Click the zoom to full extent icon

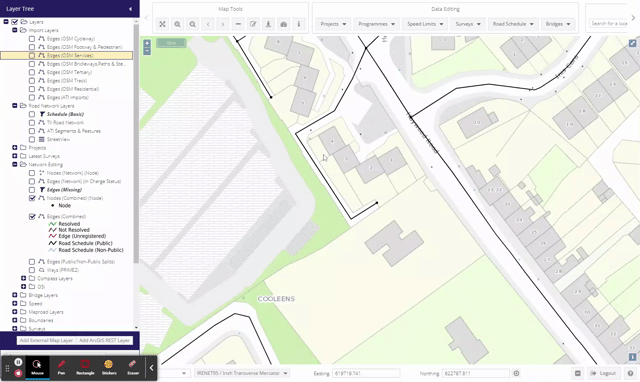162,24
